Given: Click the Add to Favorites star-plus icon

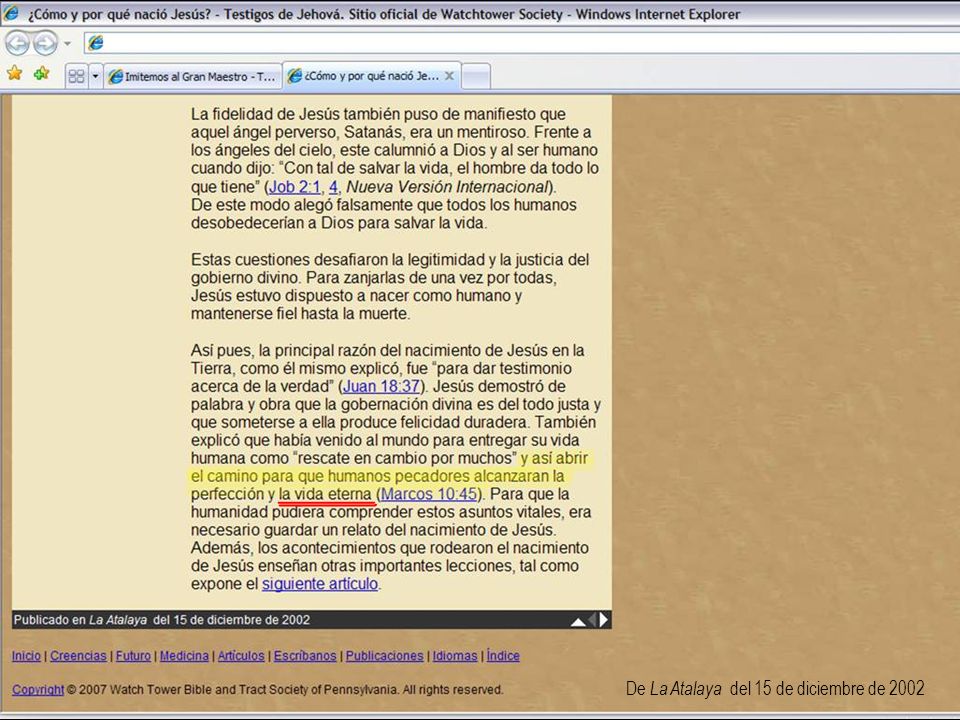Looking at the screenshot, I should pos(42,73).
